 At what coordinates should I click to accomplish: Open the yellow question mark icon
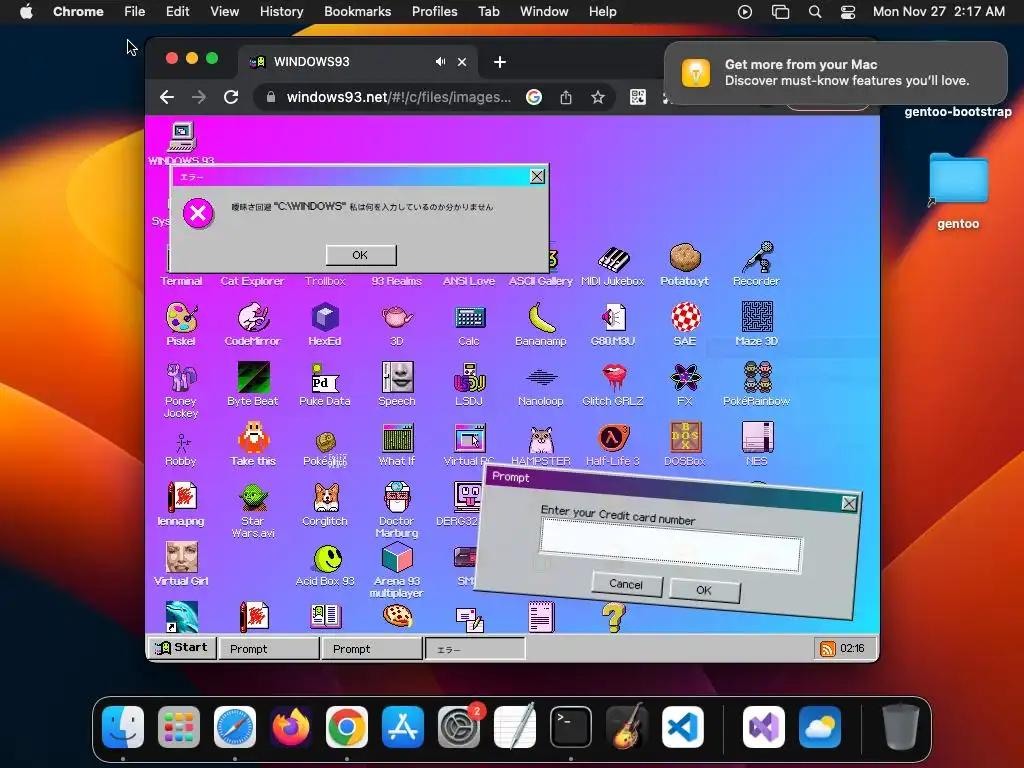tap(613, 616)
